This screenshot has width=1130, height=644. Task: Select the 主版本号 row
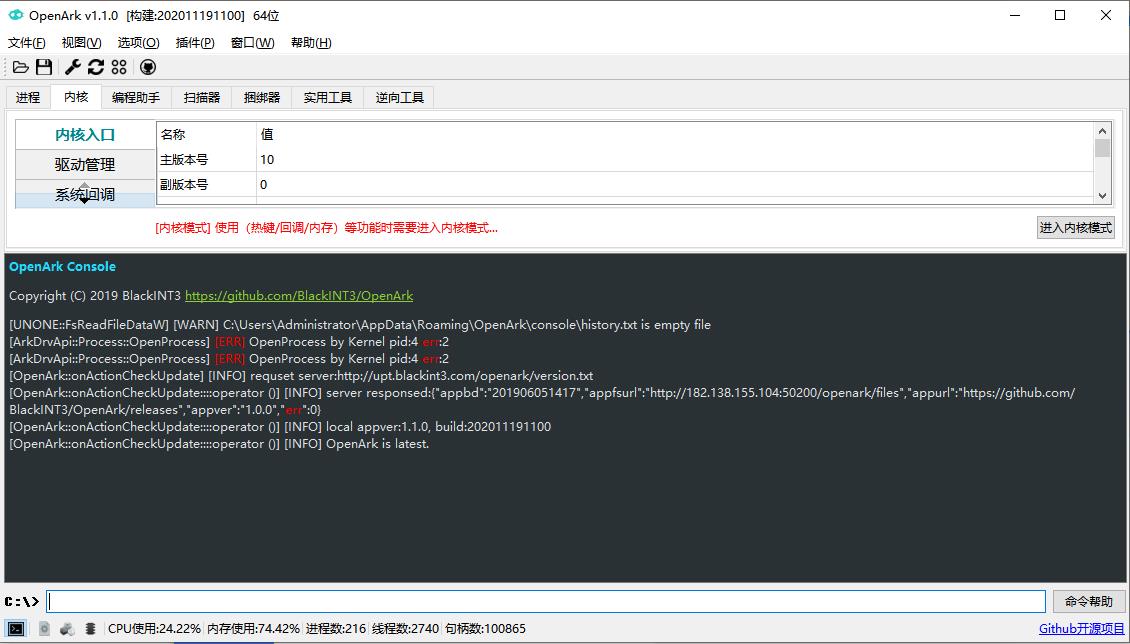(626, 159)
